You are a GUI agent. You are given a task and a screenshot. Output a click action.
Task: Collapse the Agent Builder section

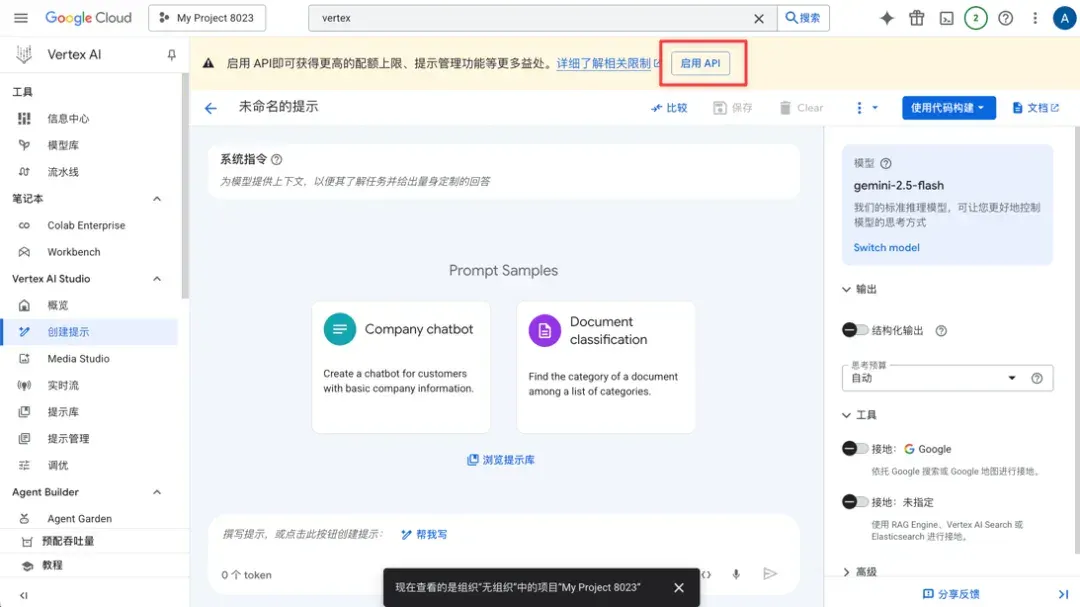coord(156,492)
